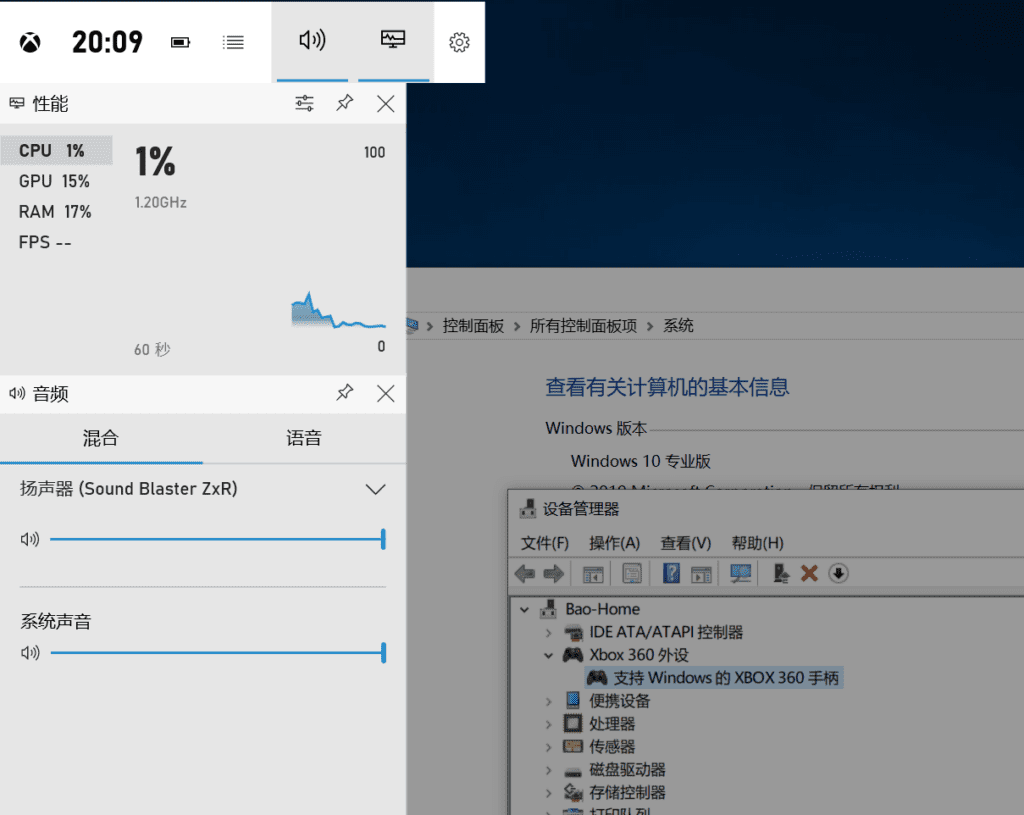This screenshot has height=815, width=1024.
Task: Select the RAM 17% metric
Action: (55, 212)
